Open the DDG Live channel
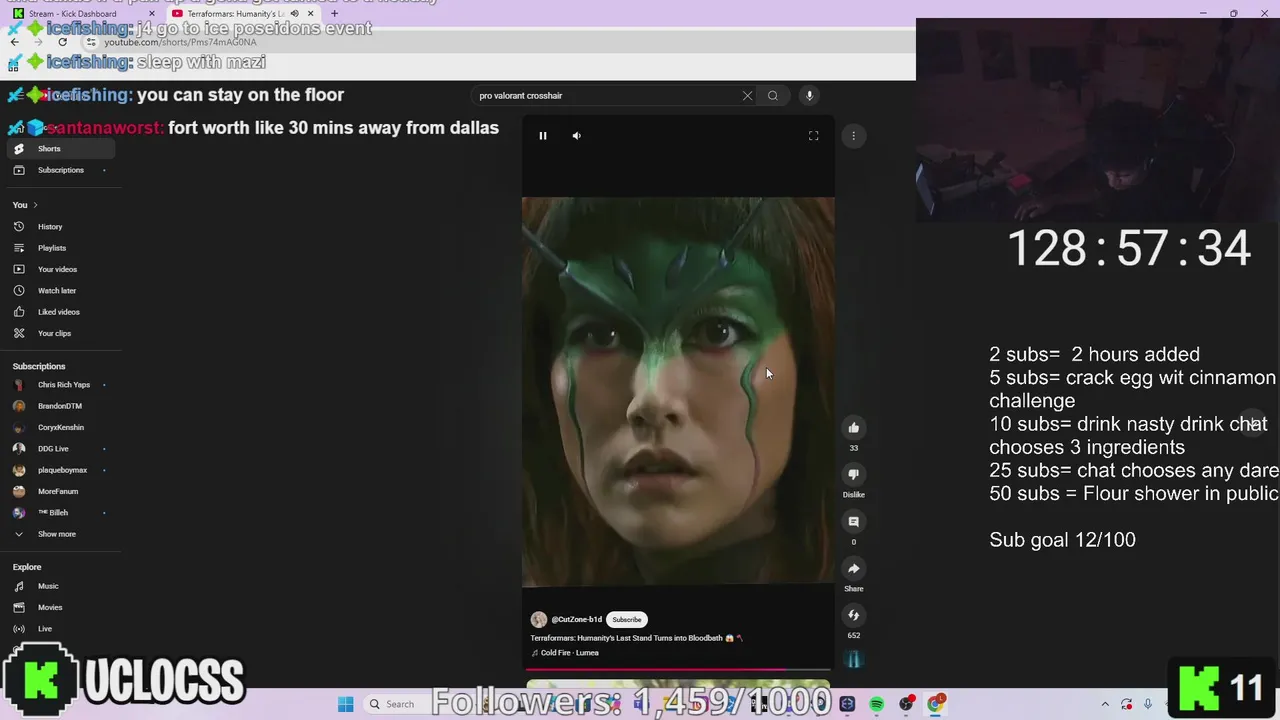The image size is (1280, 720). (60, 449)
